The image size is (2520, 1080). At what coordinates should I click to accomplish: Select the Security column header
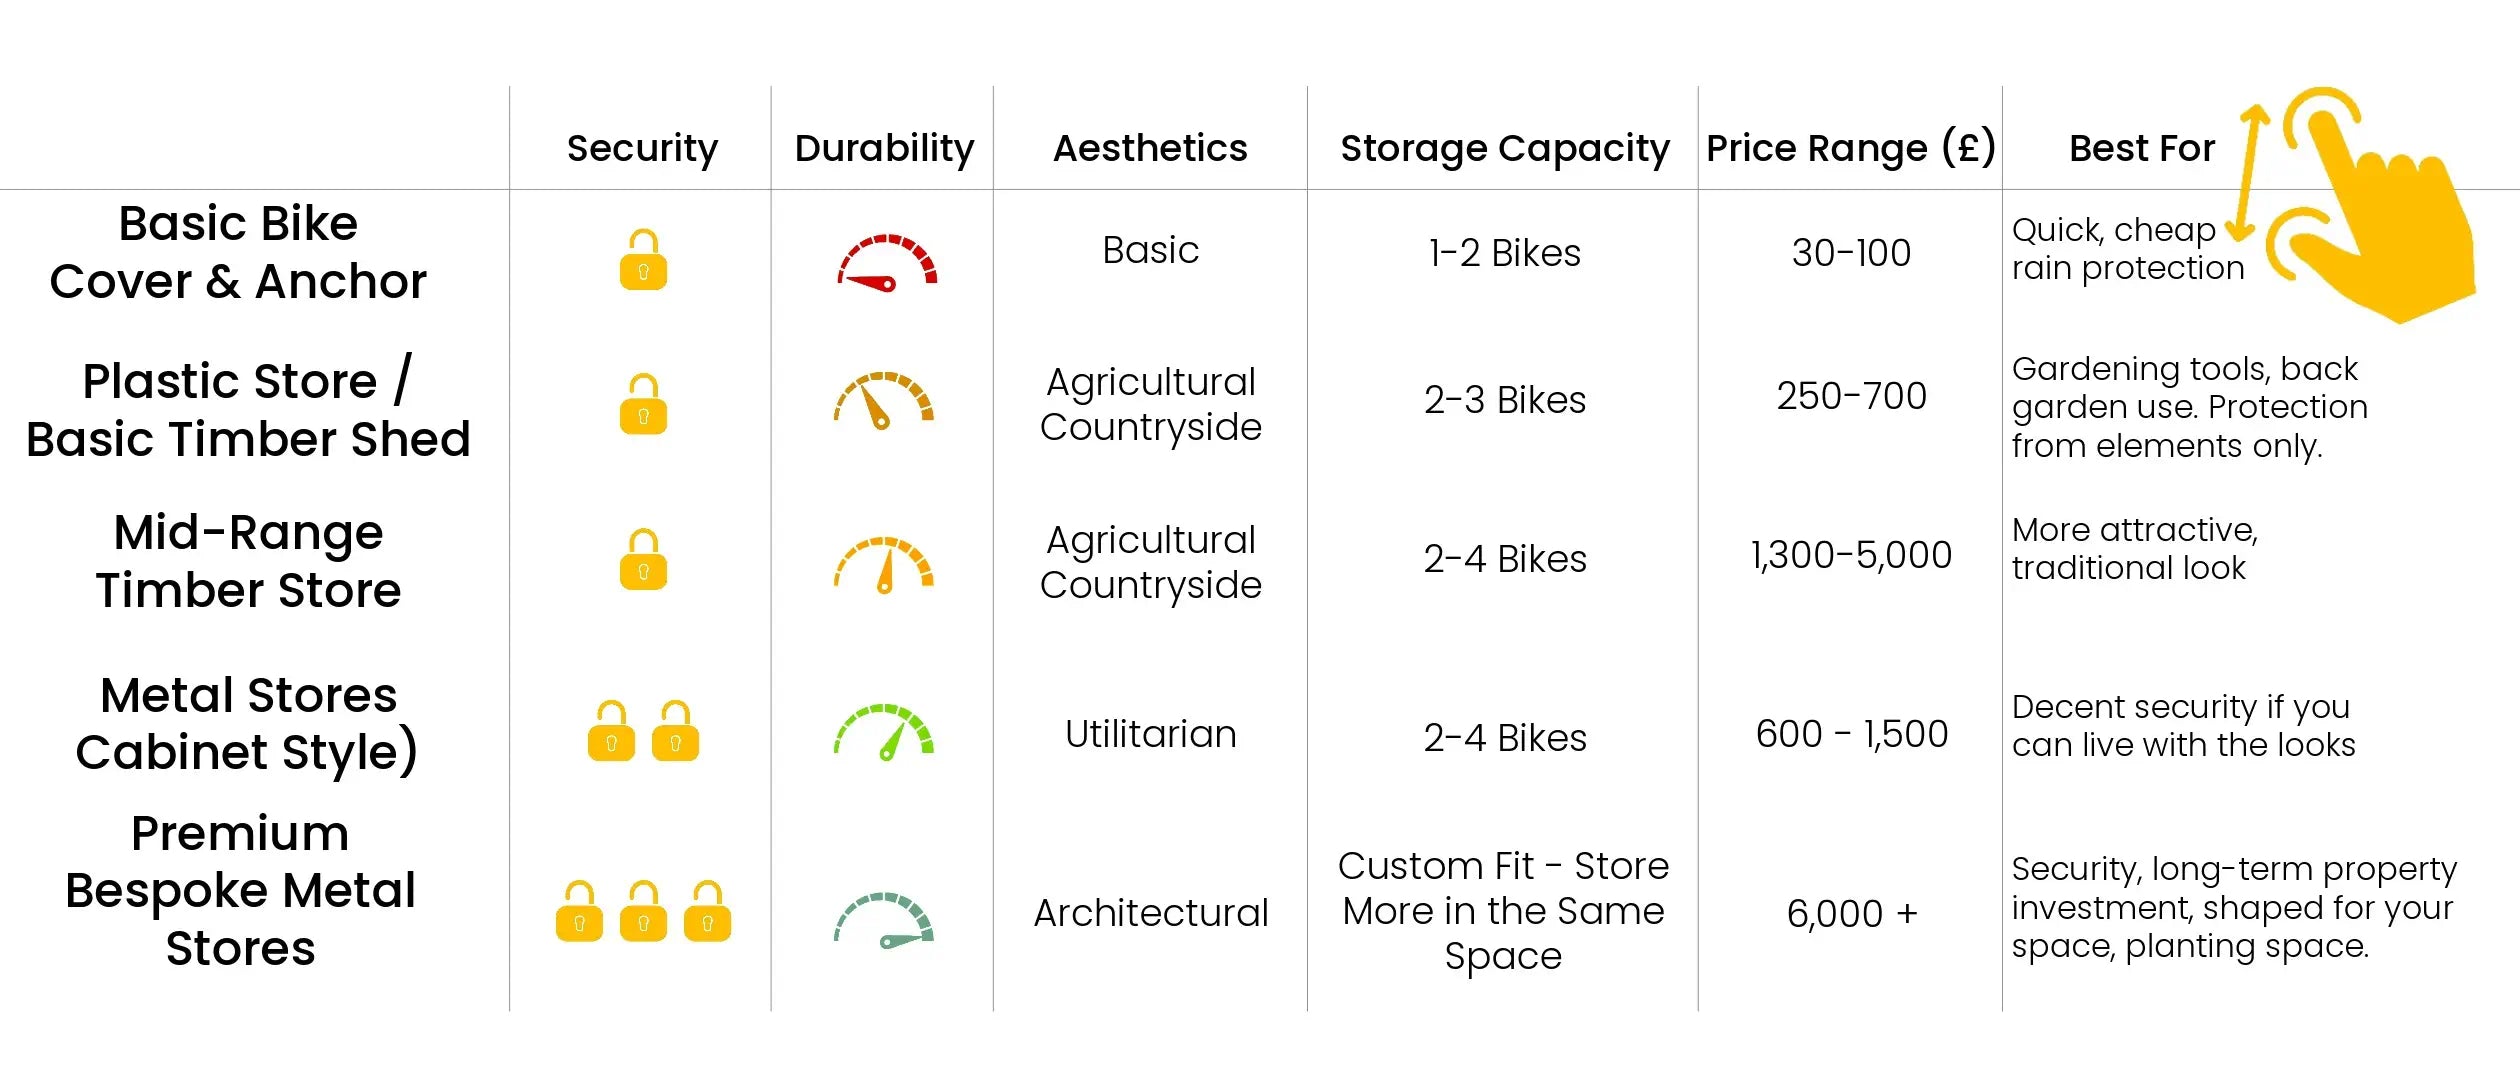pos(642,148)
